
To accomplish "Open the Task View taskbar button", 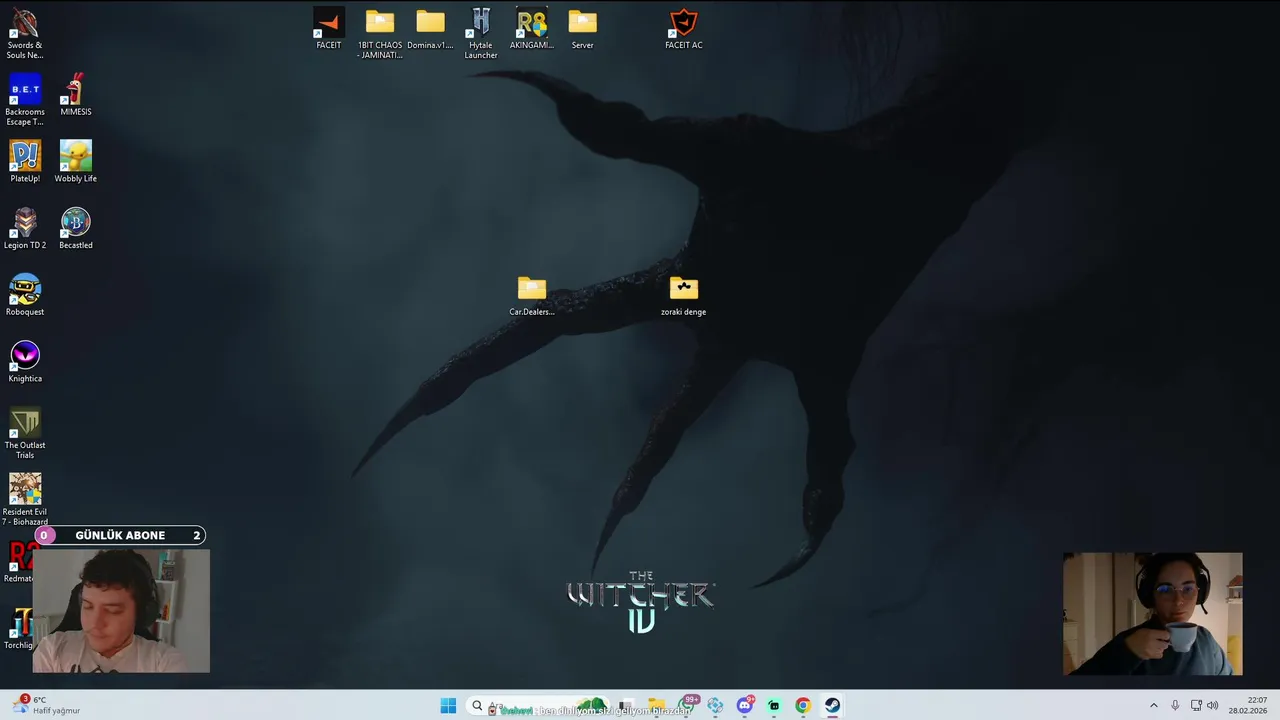I will (626, 706).
